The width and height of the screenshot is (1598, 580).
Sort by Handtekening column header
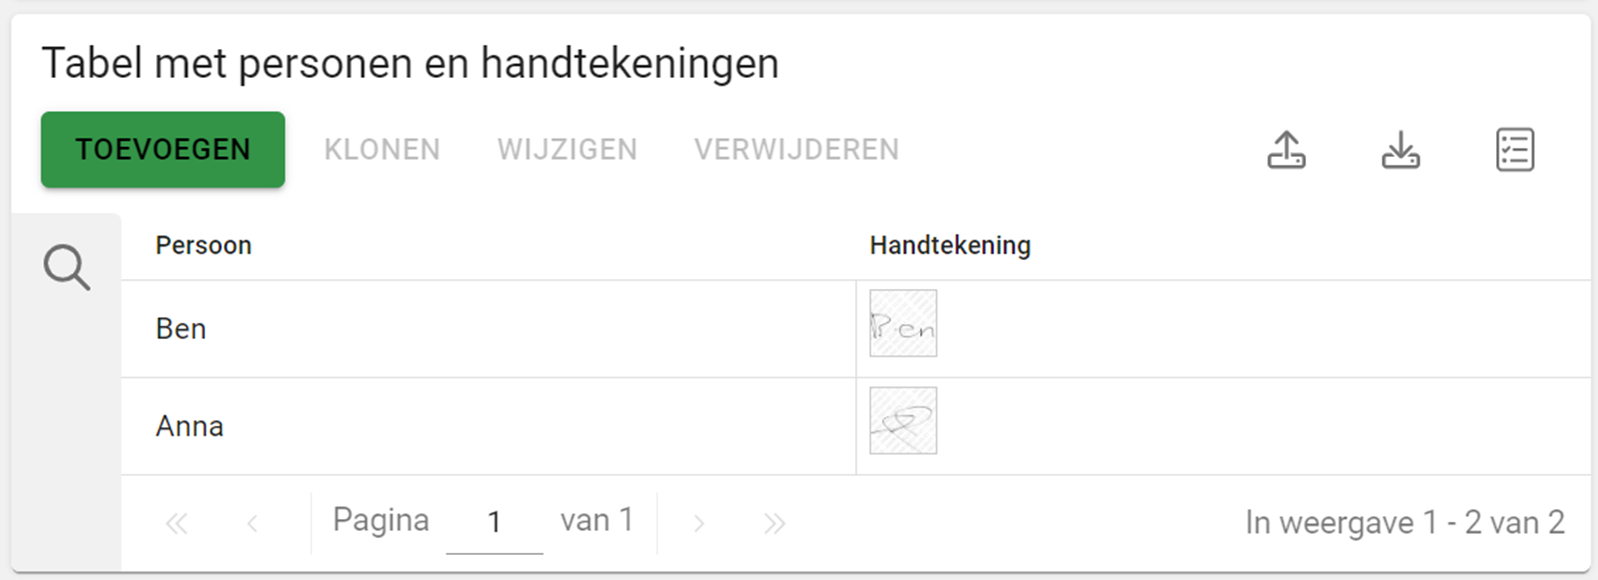pyautogui.click(x=950, y=246)
